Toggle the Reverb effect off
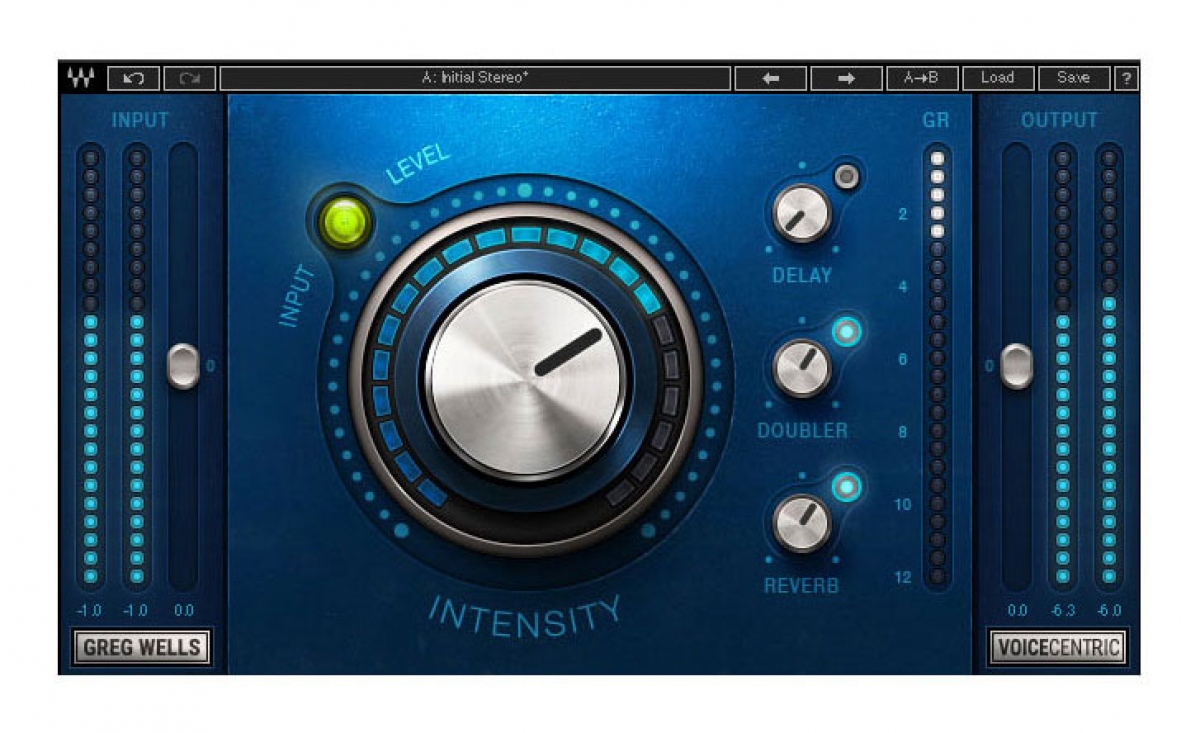The image size is (1200, 733). click(x=848, y=487)
